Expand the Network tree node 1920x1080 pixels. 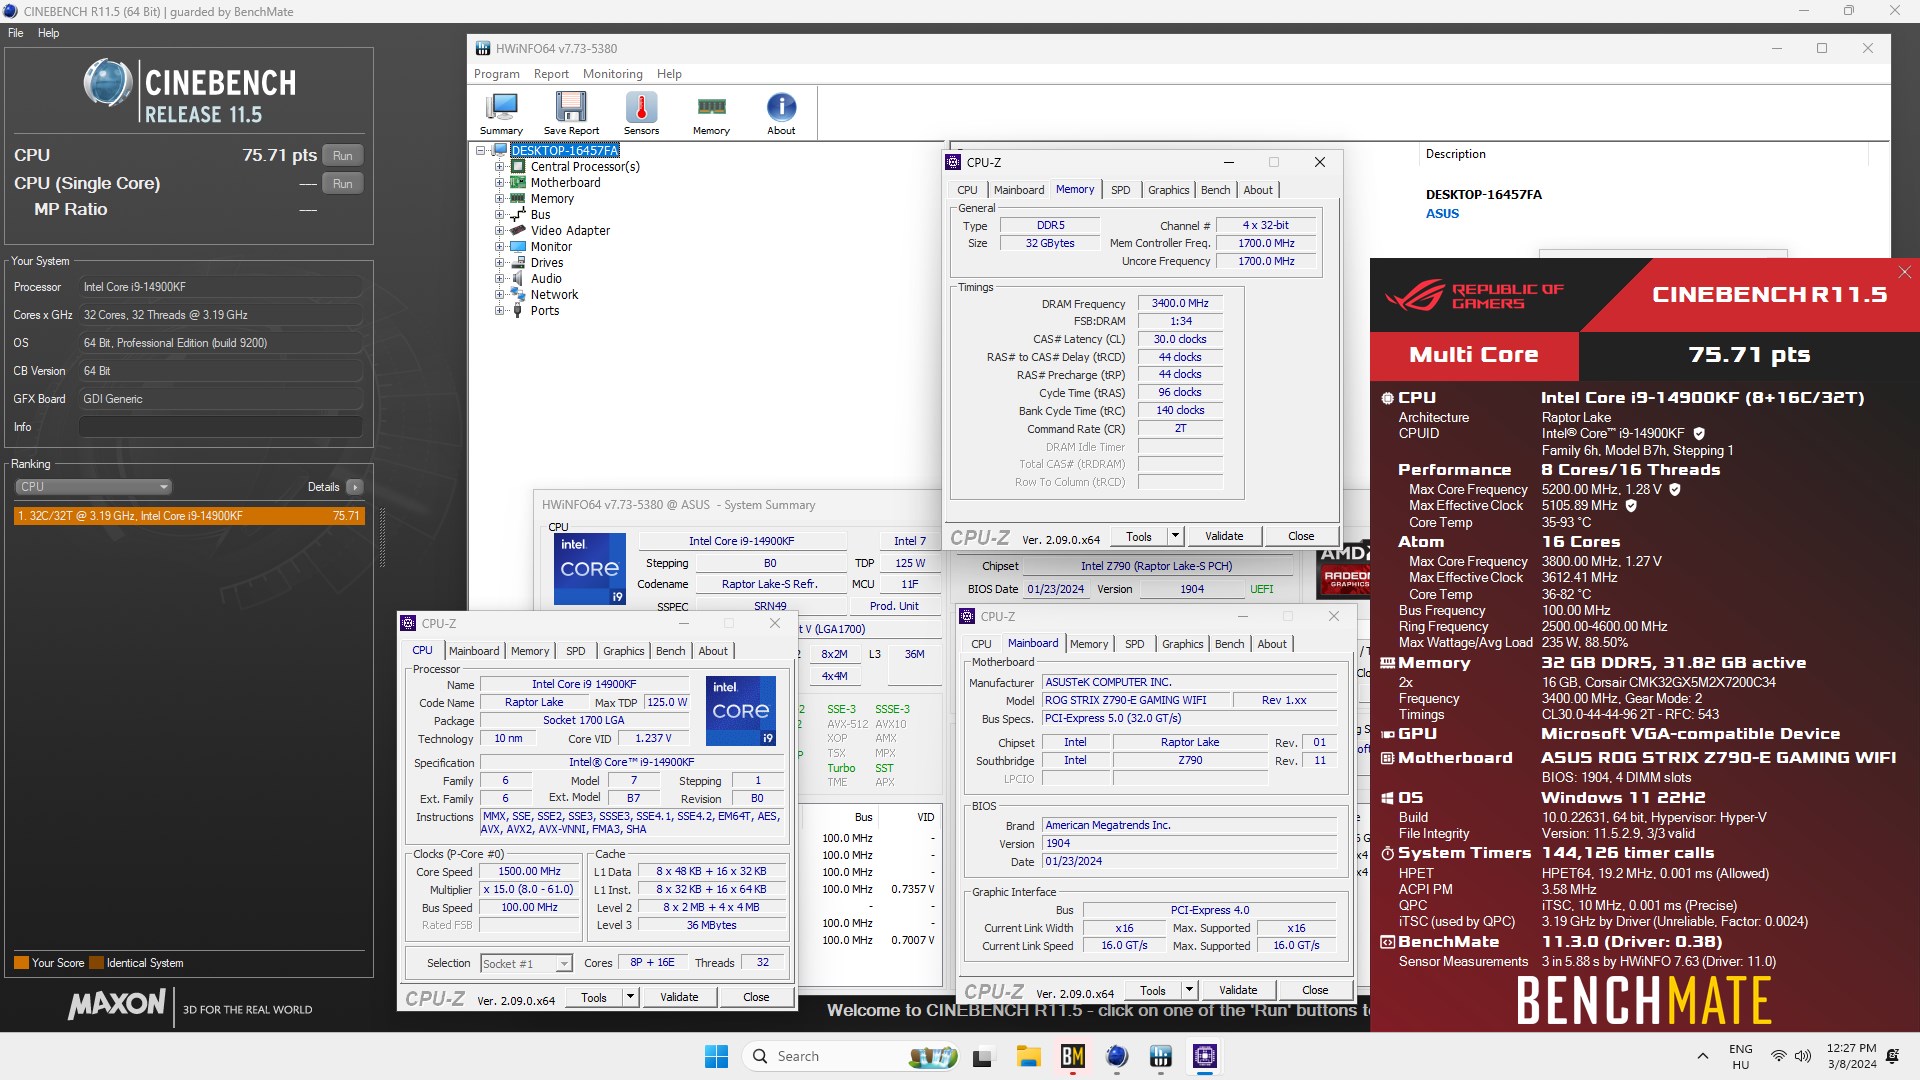tap(499, 295)
